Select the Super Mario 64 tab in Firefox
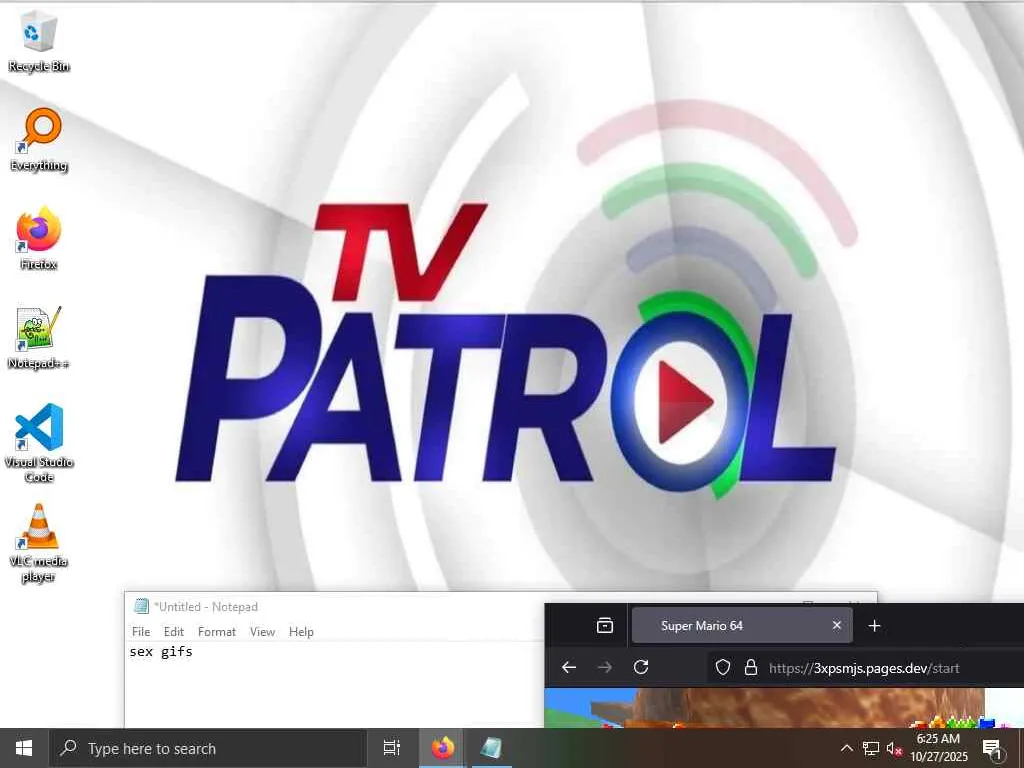 coord(741,626)
